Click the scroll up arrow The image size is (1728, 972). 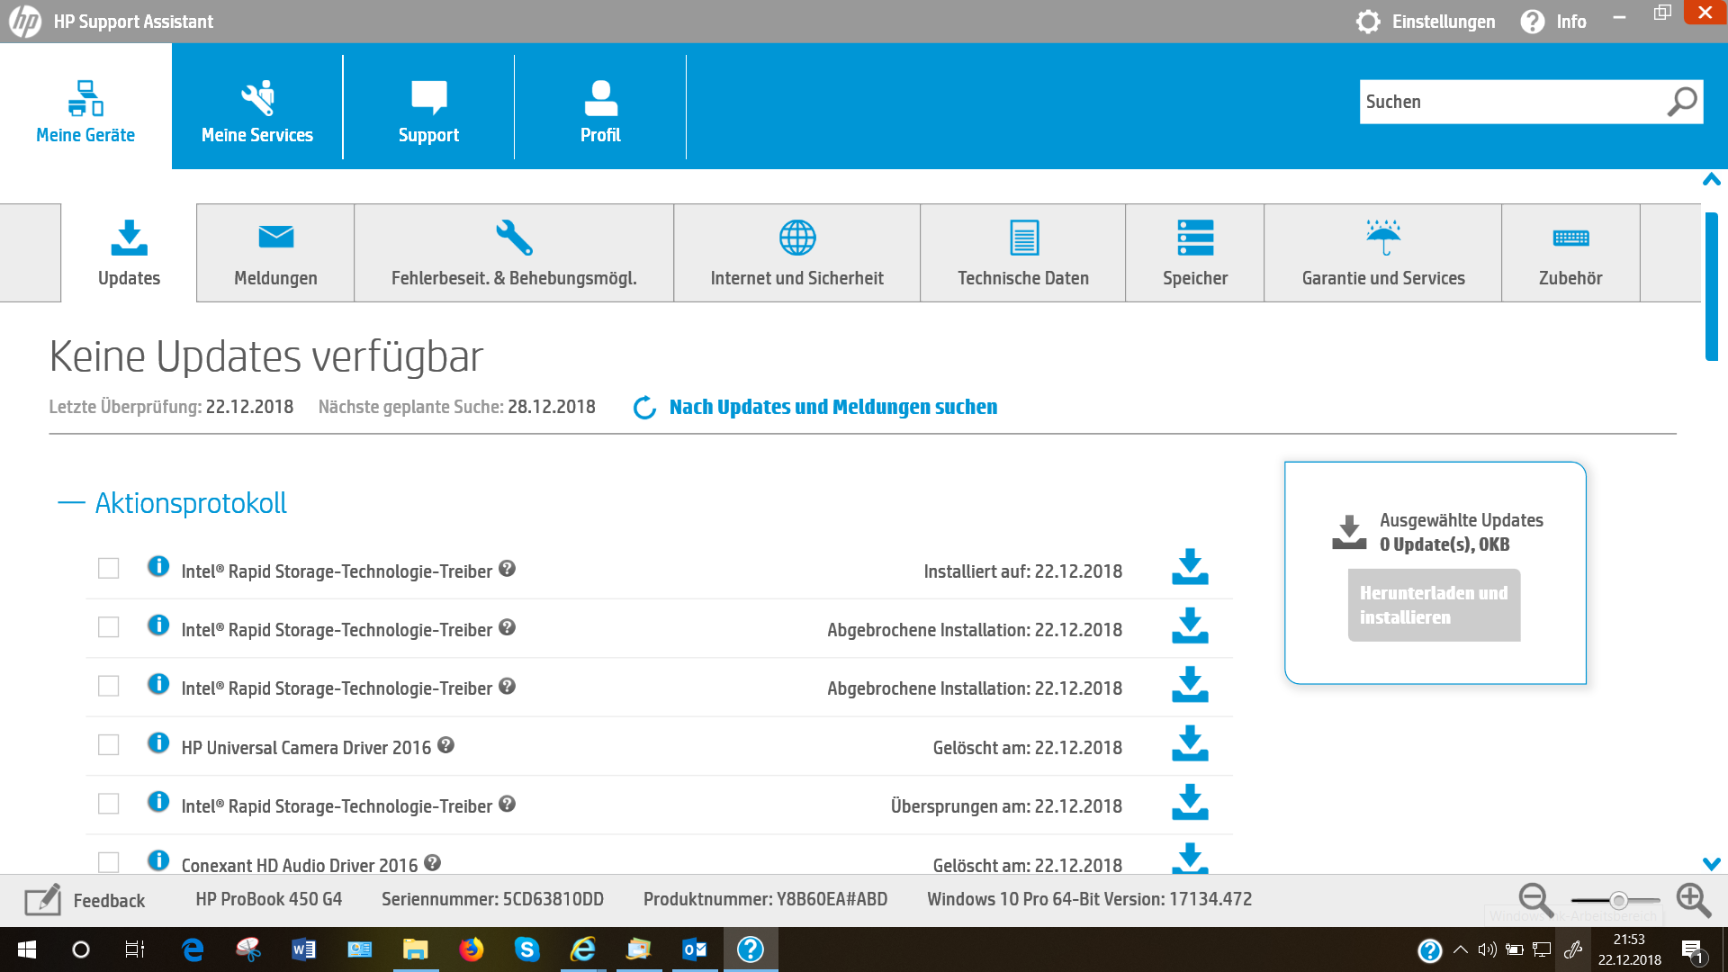coord(1712,180)
